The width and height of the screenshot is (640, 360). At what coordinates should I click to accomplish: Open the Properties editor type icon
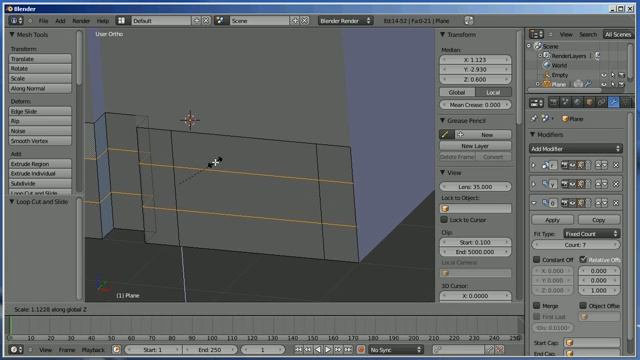pyautogui.click(x=536, y=103)
